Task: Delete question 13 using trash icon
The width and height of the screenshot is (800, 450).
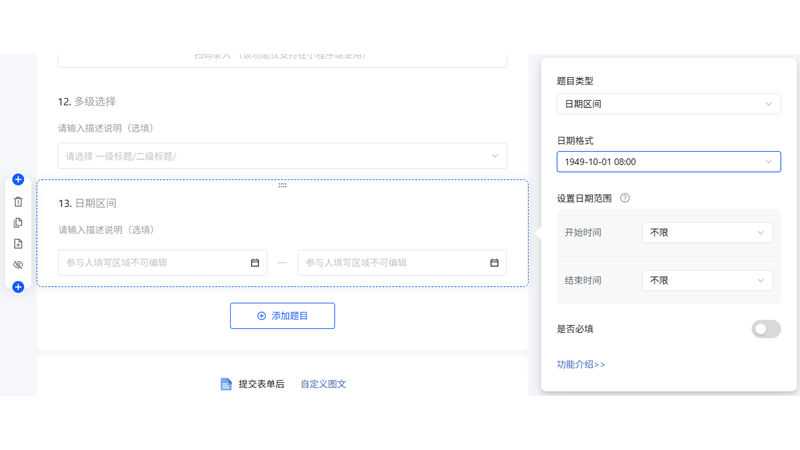Action: tap(18, 202)
